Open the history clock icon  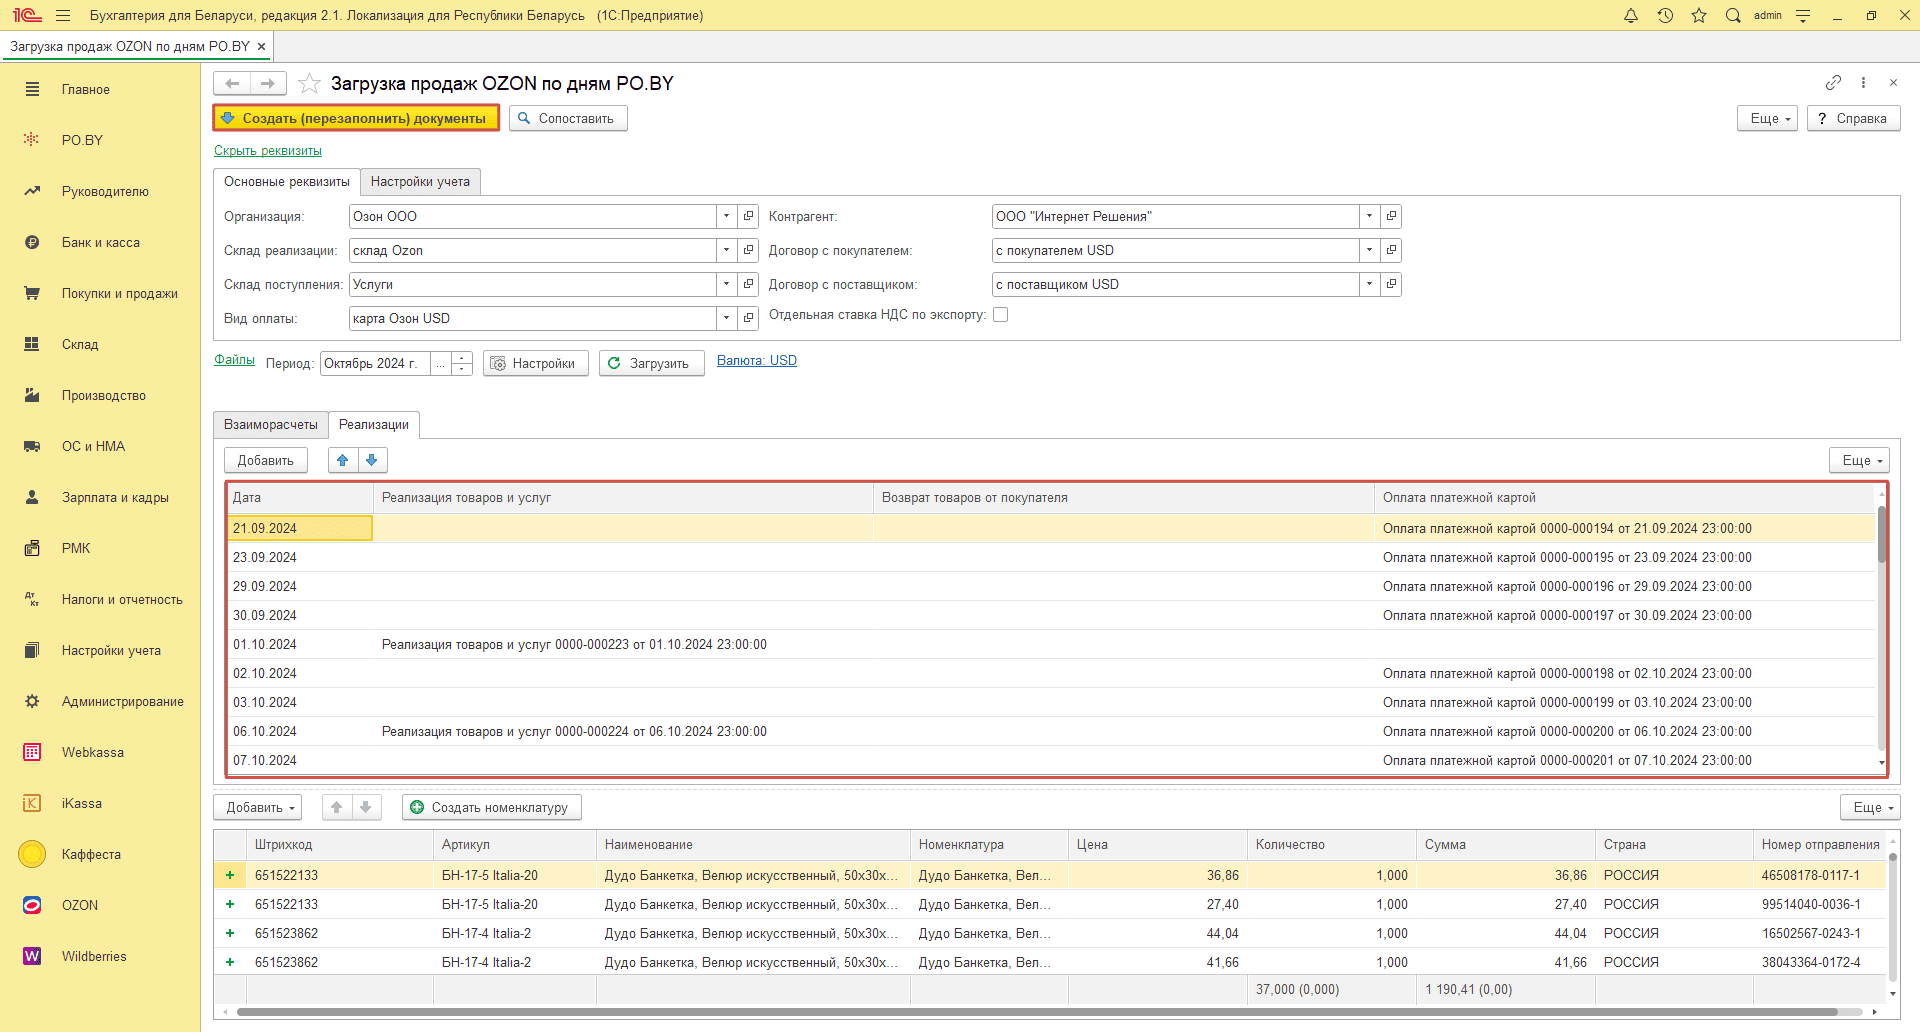1665,16
